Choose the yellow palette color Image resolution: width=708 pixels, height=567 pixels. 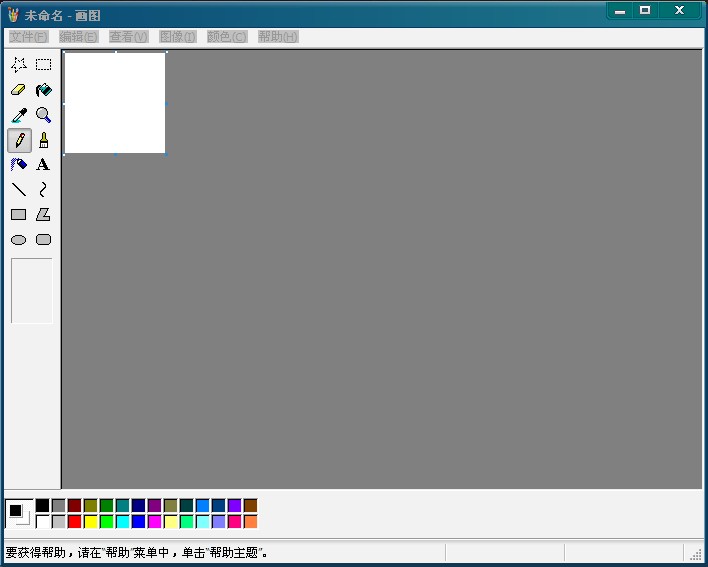(91, 522)
